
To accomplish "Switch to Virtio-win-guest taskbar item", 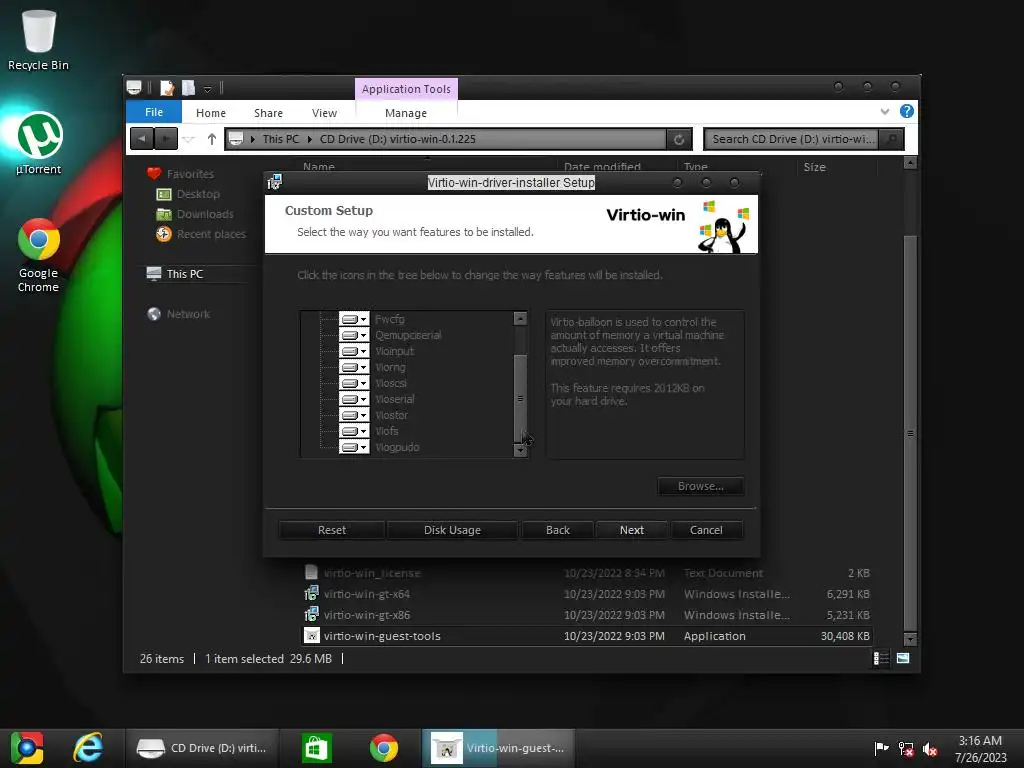I will [x=498, y=748].
